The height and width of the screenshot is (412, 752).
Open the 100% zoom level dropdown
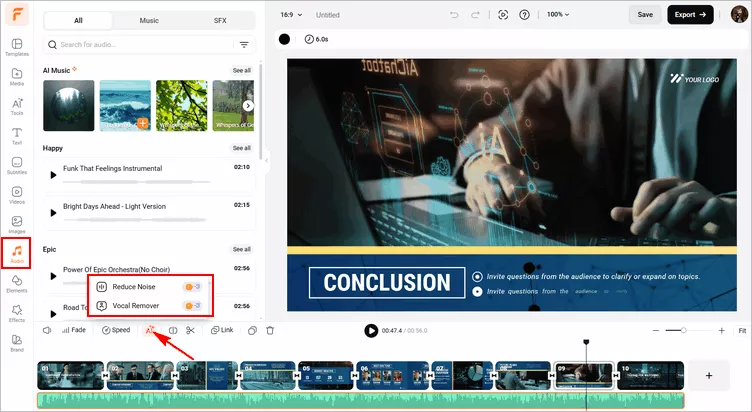[x=558, y=14]
